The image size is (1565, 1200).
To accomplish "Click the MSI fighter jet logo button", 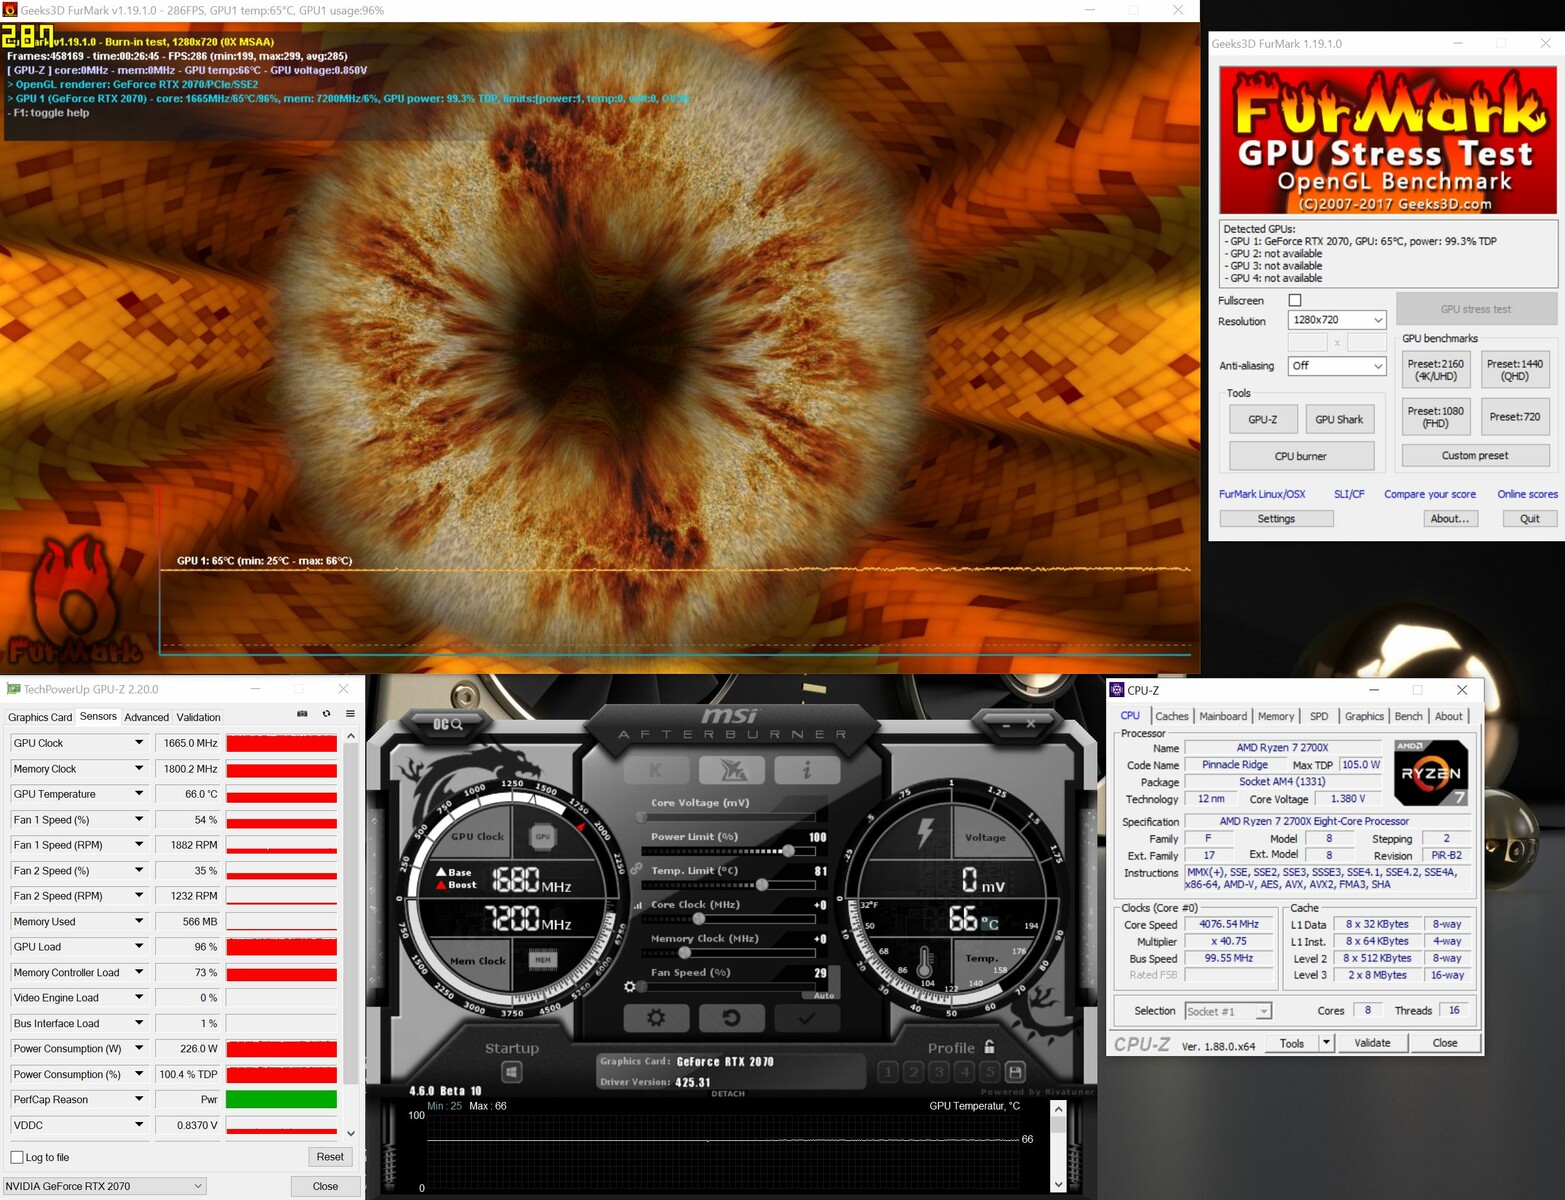I will (x=731, y=770).
